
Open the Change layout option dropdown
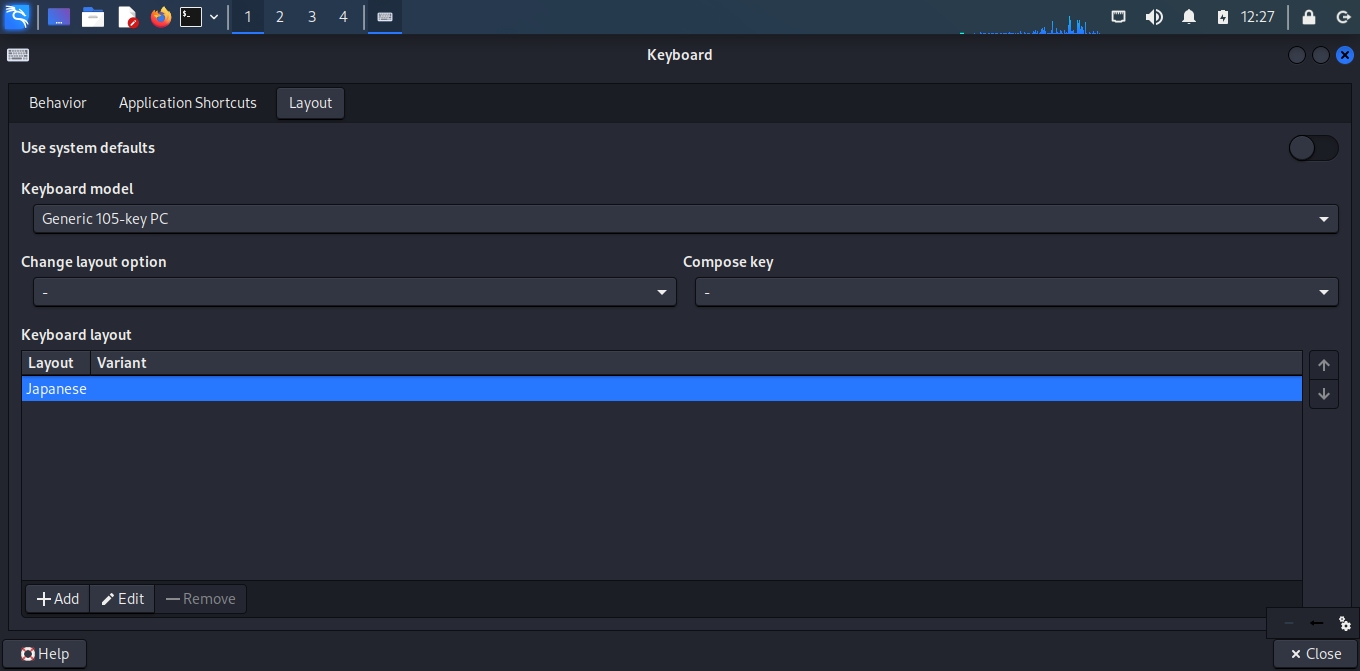pos(354,292)
